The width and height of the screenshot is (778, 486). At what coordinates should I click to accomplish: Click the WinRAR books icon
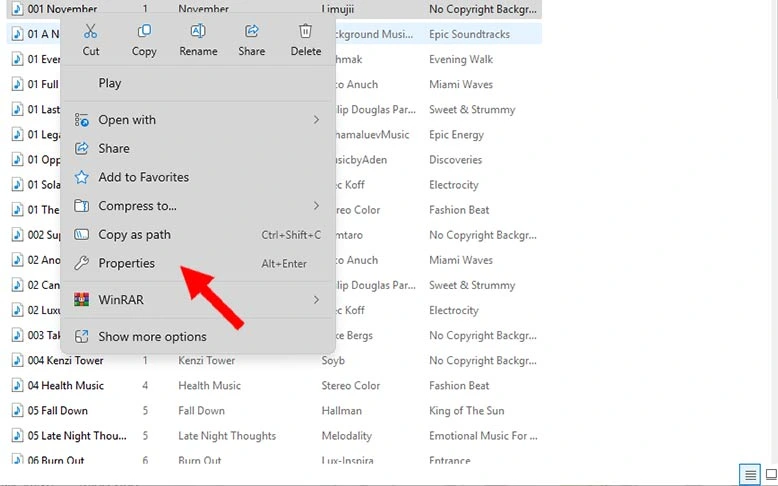tap(82, 299)
